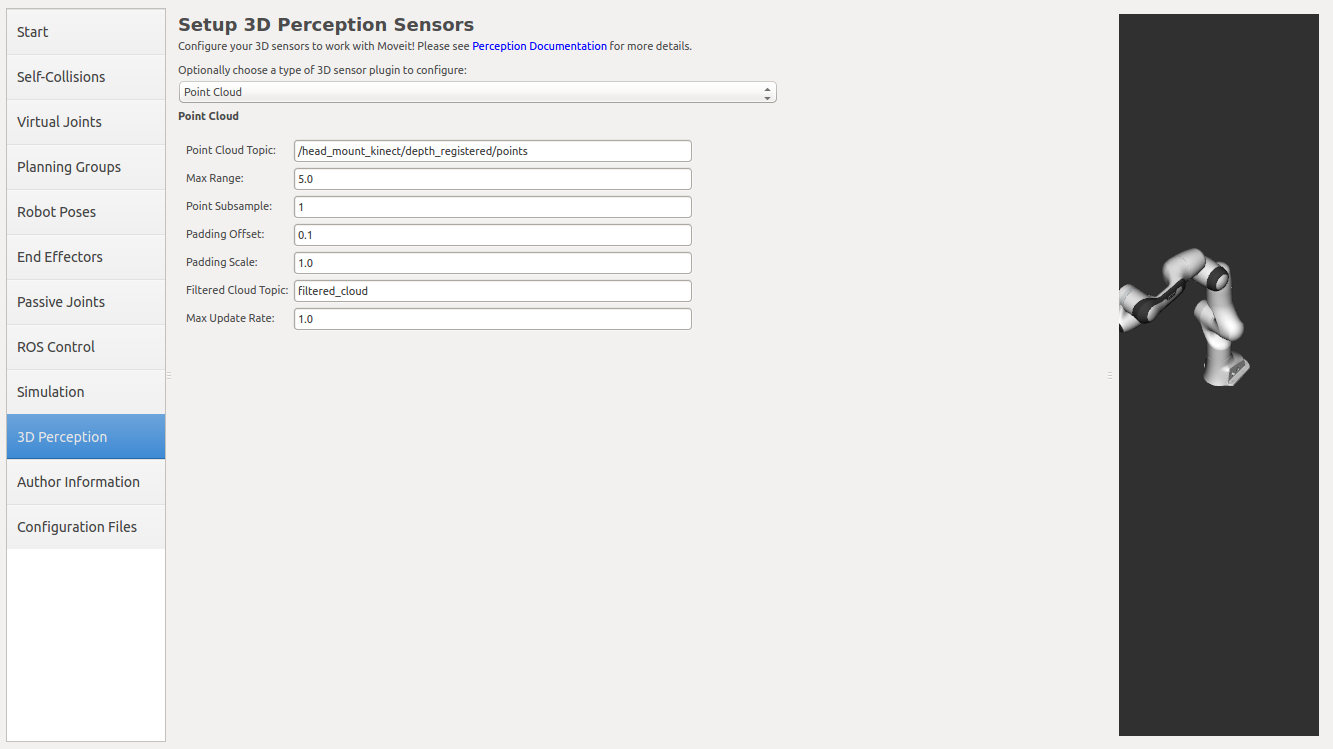Open the Perception Documentation link

point(539,46)
